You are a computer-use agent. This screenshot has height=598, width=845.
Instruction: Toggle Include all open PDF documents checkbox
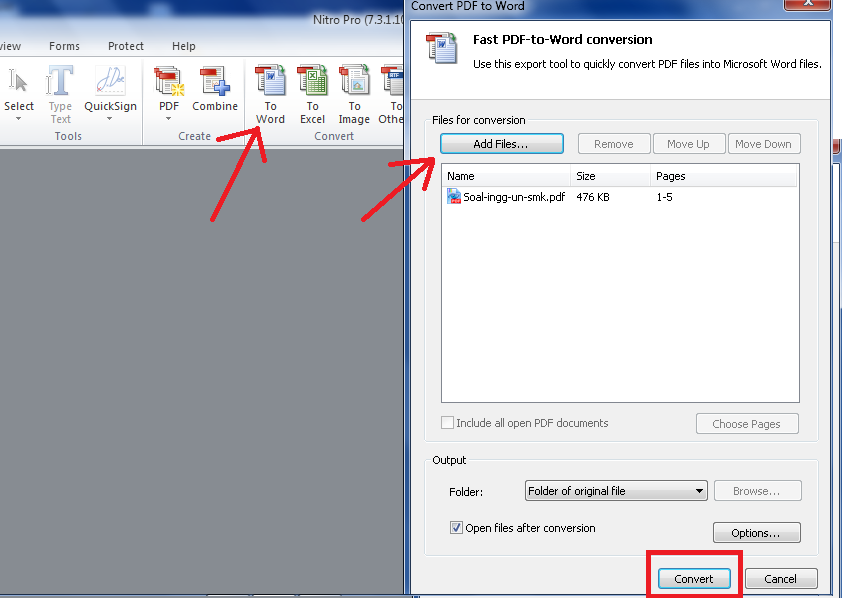point(447,423)
